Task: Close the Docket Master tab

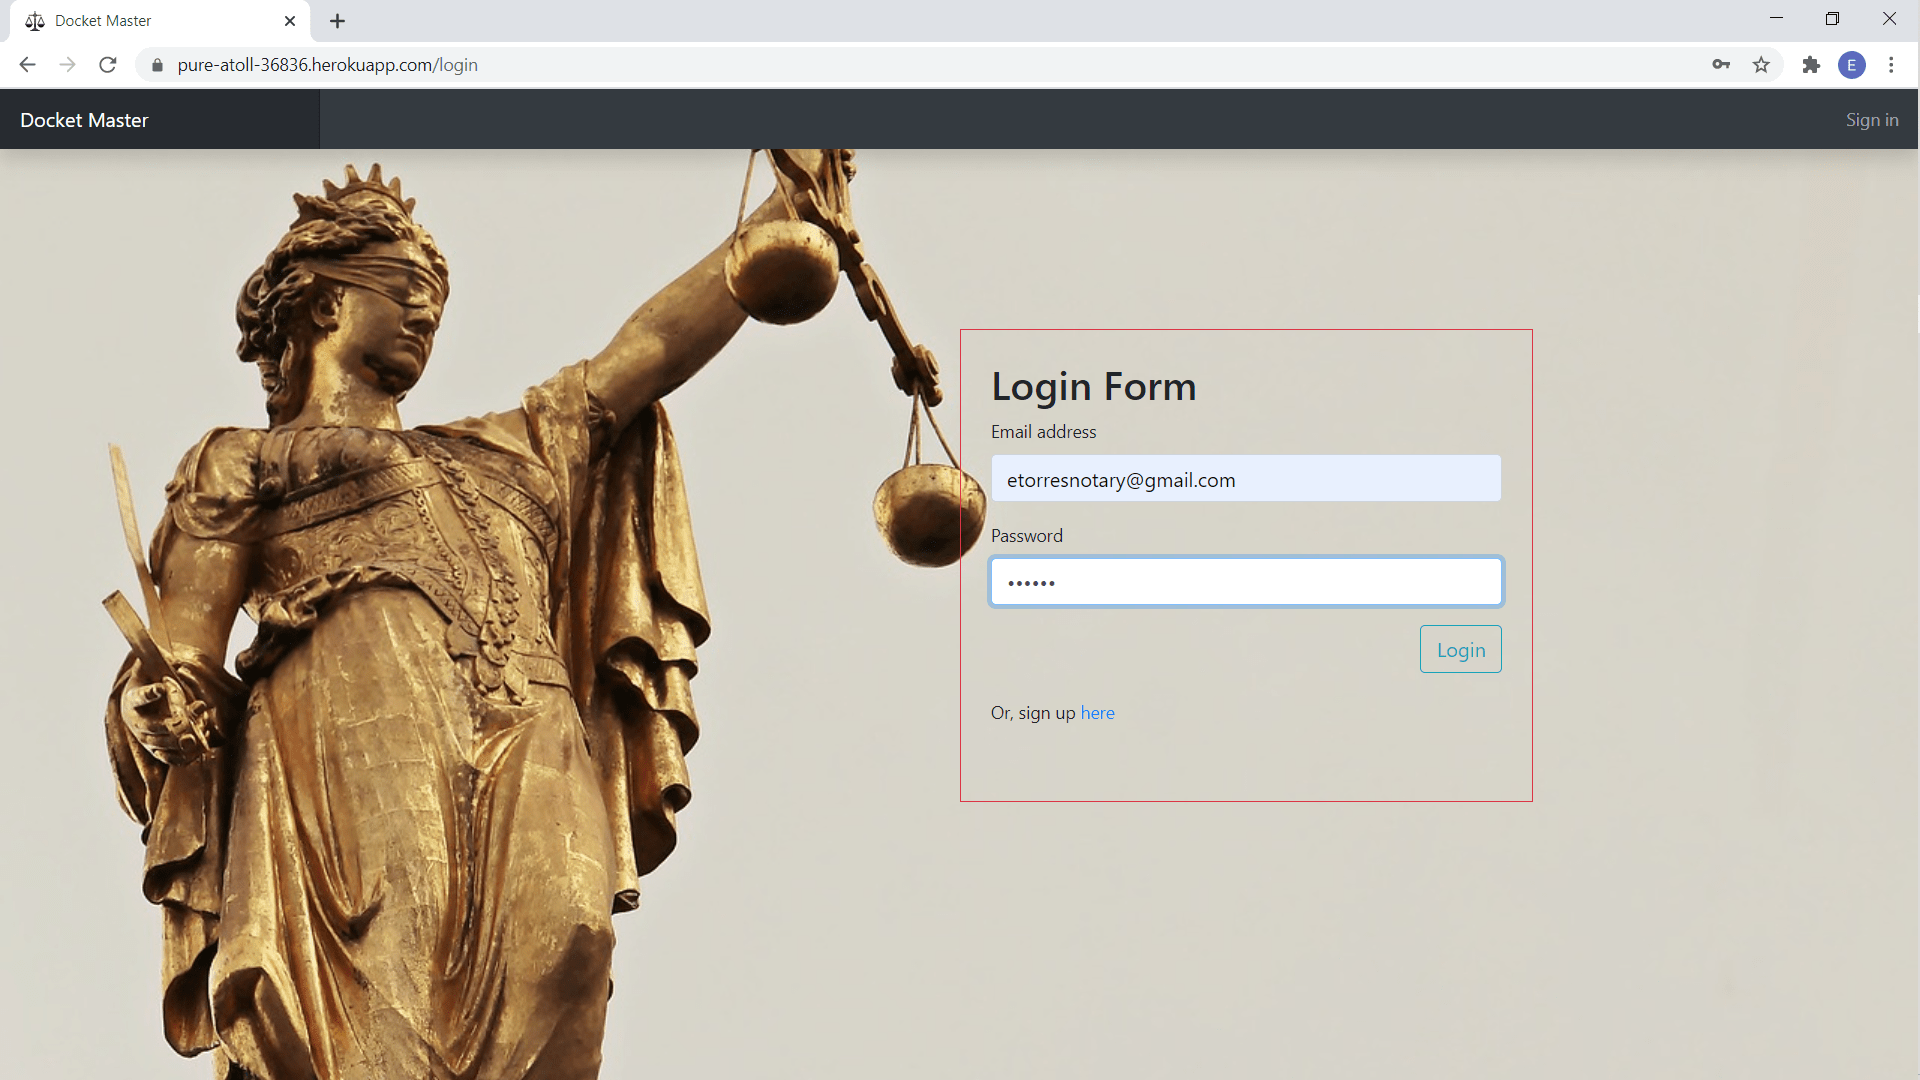Action: [290, 21]
